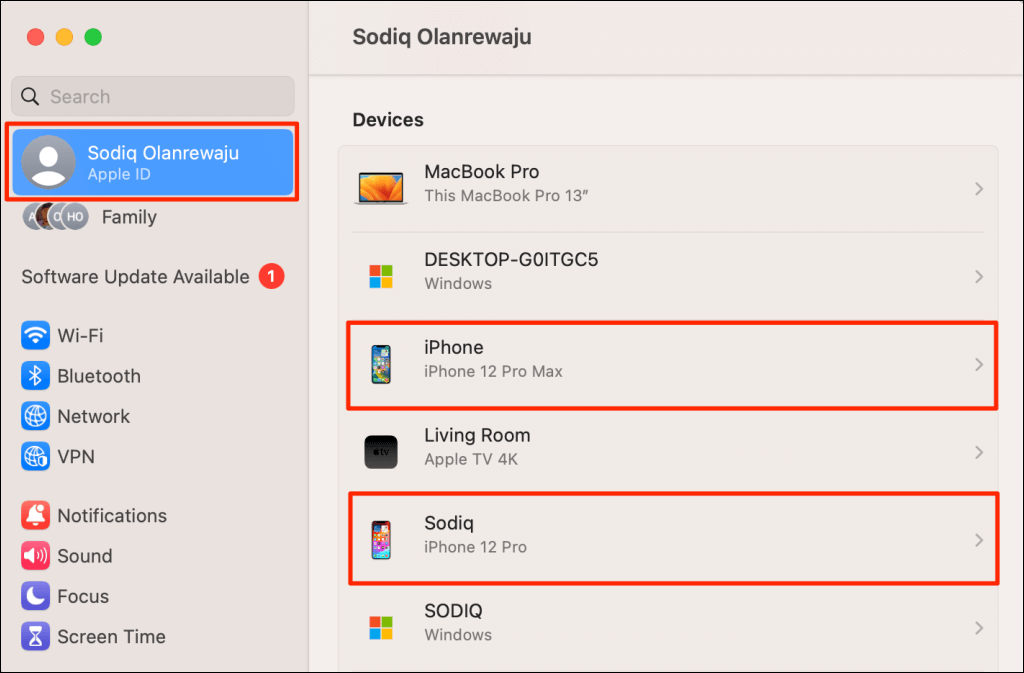Click the "iPhone 12 Pro Max" subtitle

coord(494,371)
